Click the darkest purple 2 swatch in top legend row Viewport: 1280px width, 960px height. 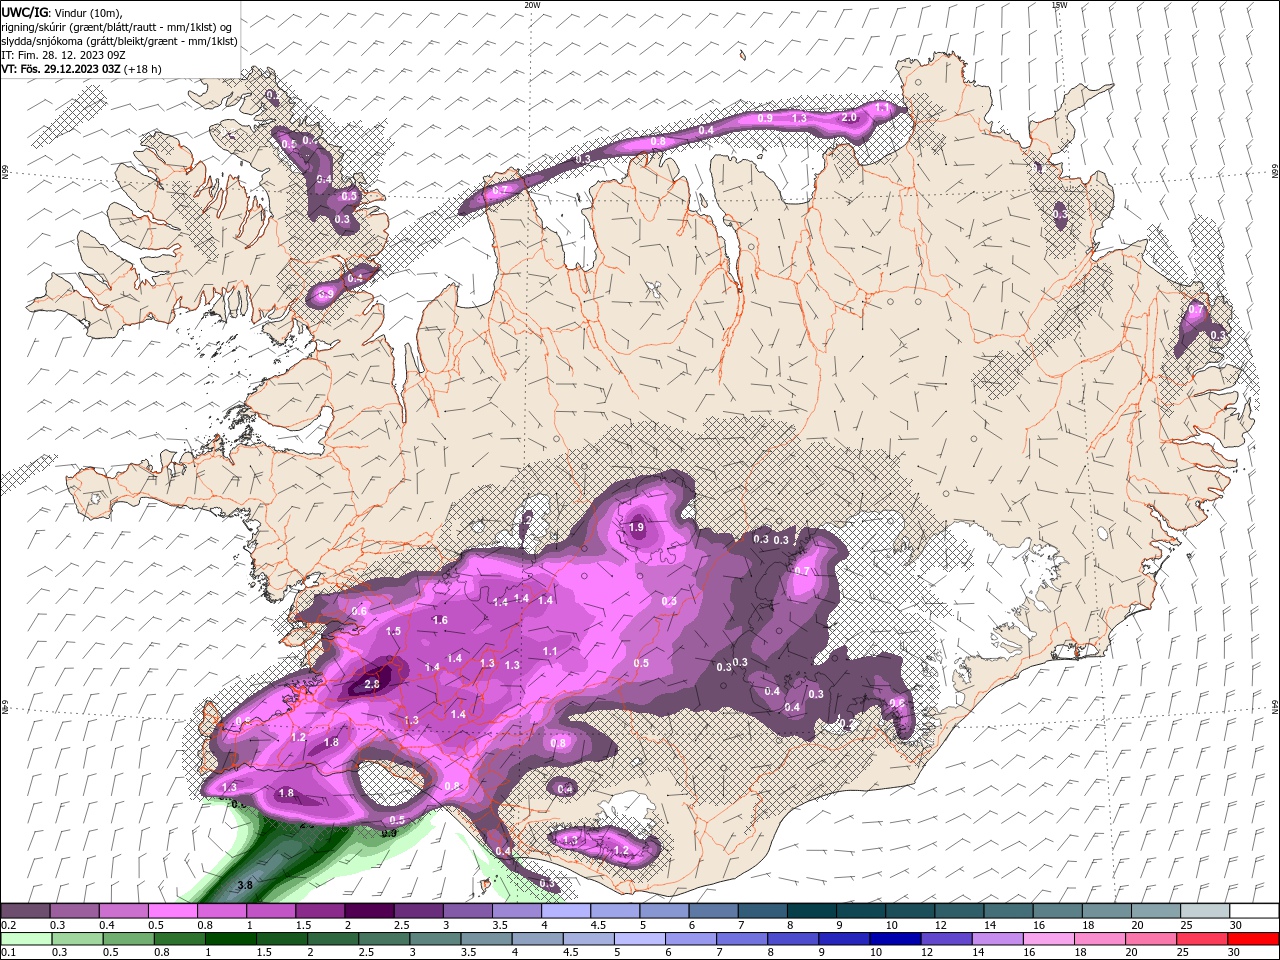pyautogui.click(x=369, y=911)
